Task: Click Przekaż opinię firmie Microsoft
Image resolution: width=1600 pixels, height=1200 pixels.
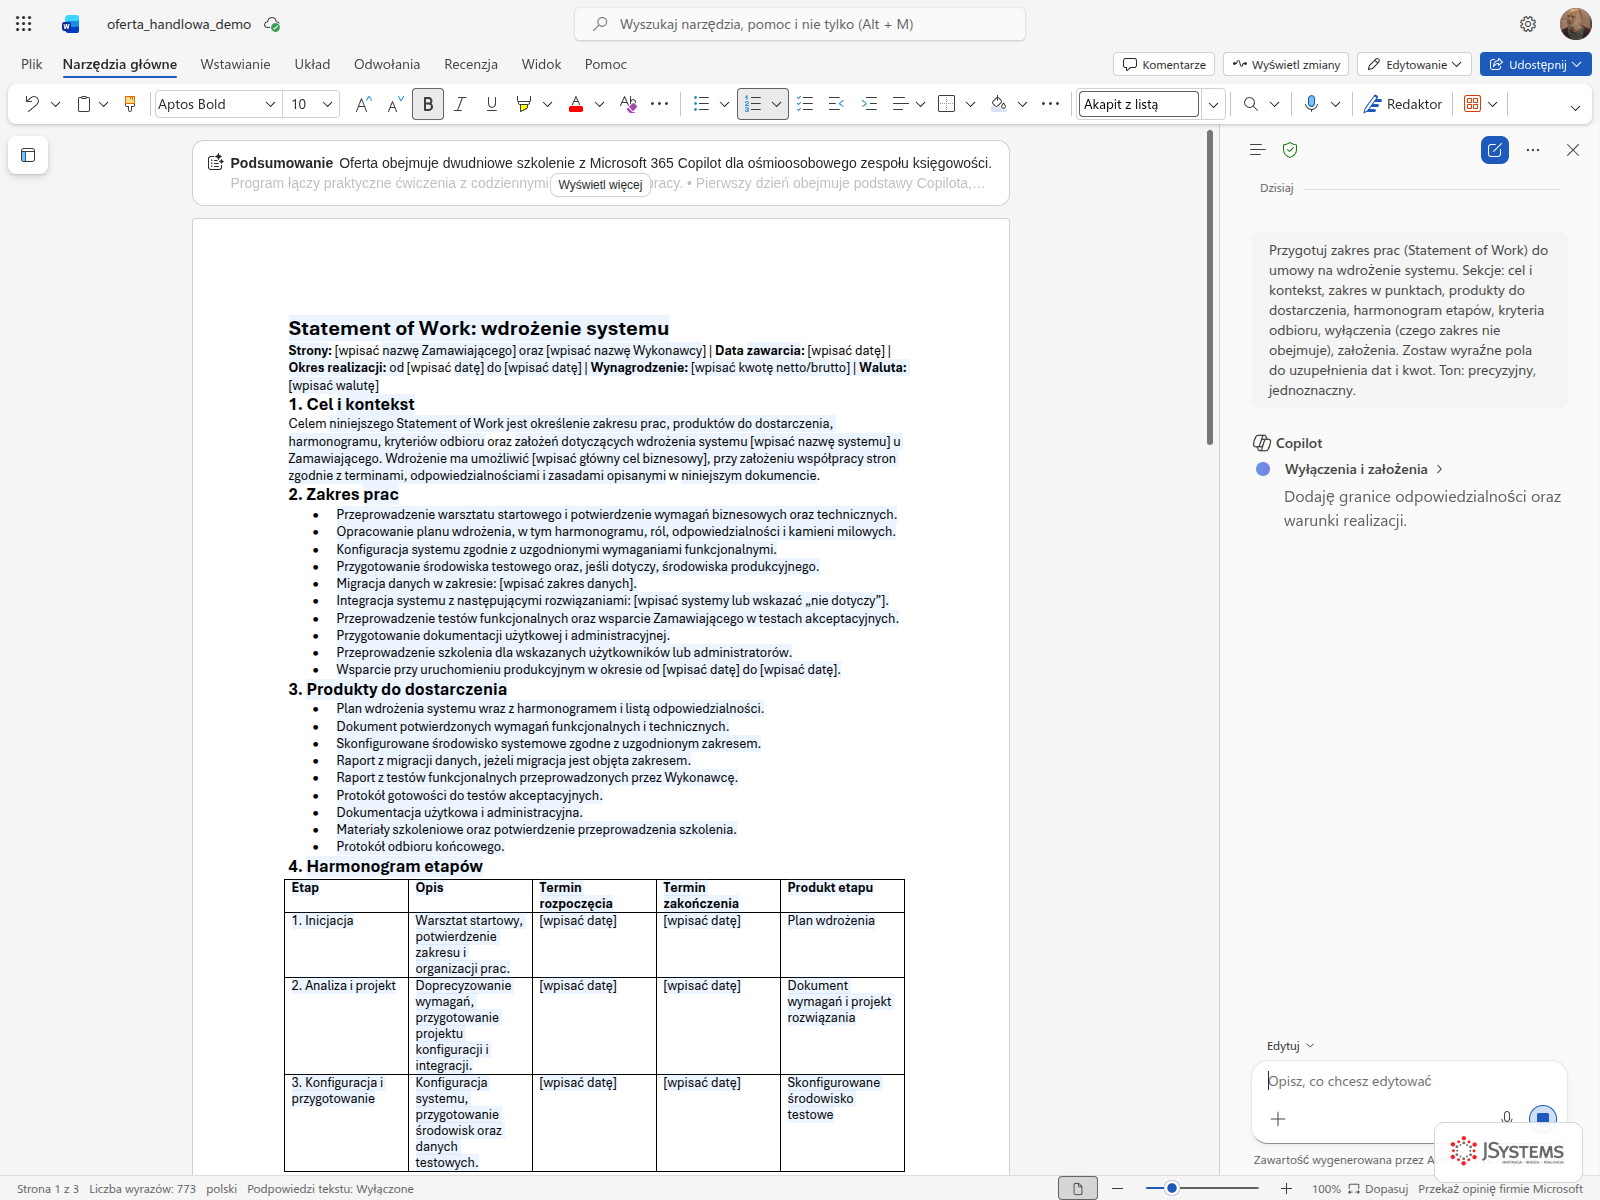Action: click(x=1500, y=1189)
